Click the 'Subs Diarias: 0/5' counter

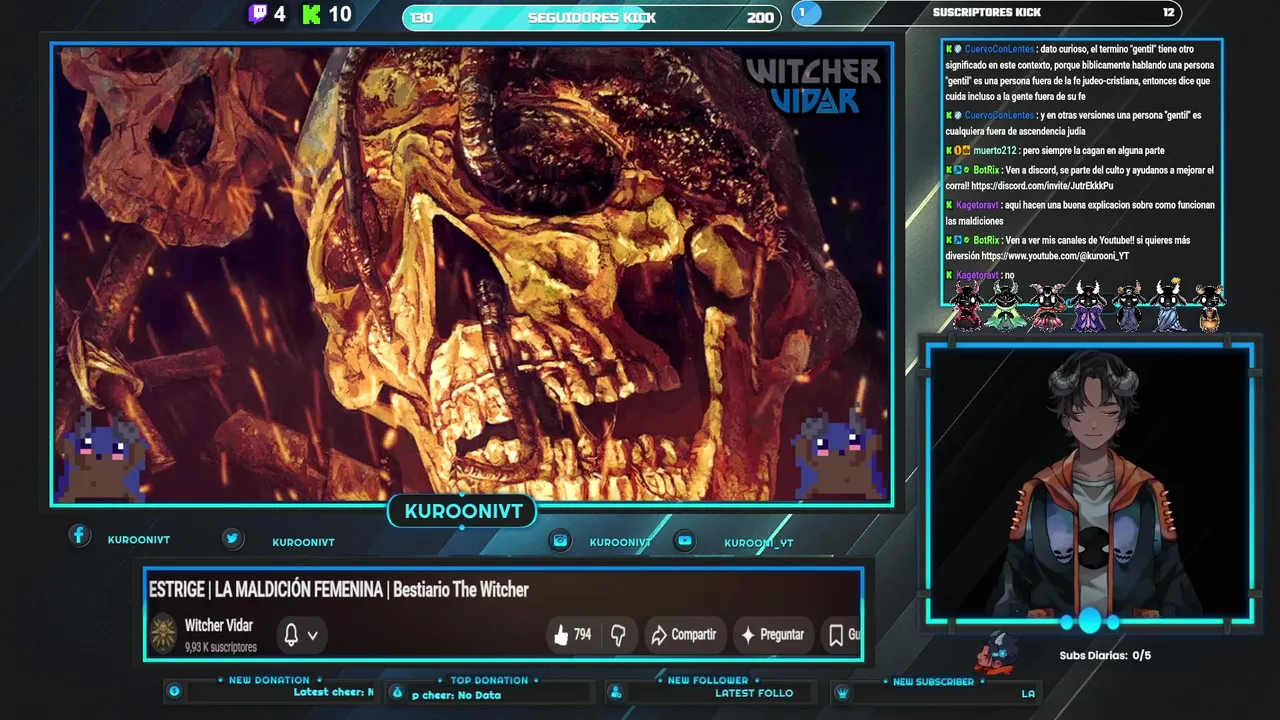pyautogui.click(x=1105, y=656)
